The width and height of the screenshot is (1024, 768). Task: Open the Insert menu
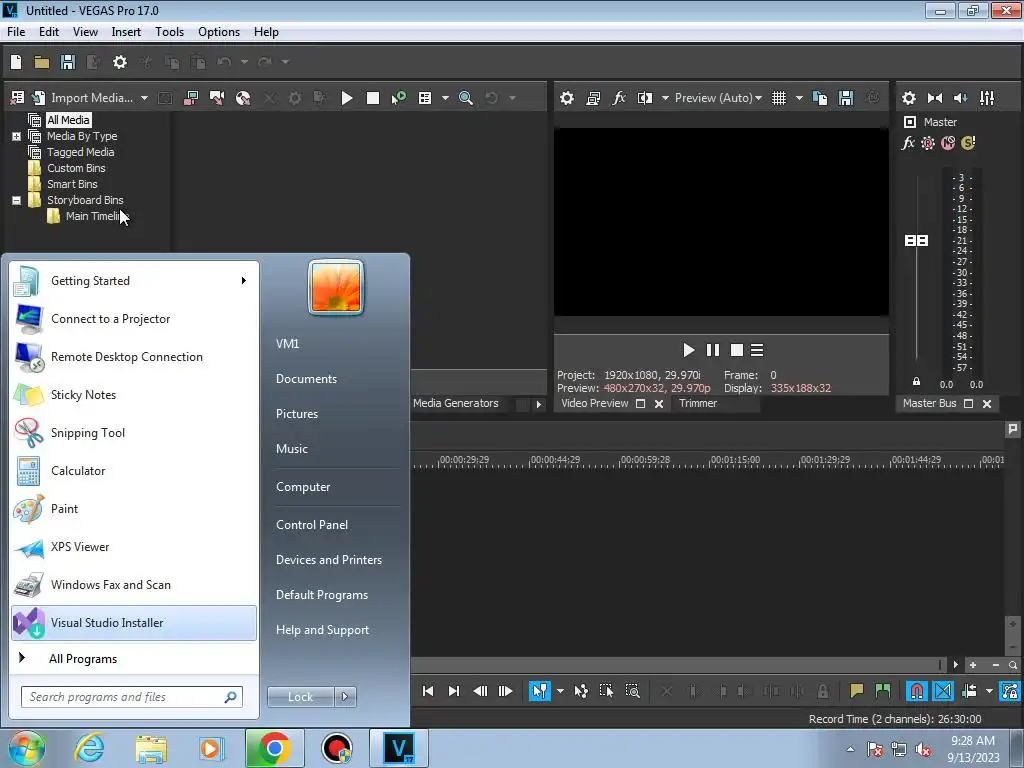point(126,32)
